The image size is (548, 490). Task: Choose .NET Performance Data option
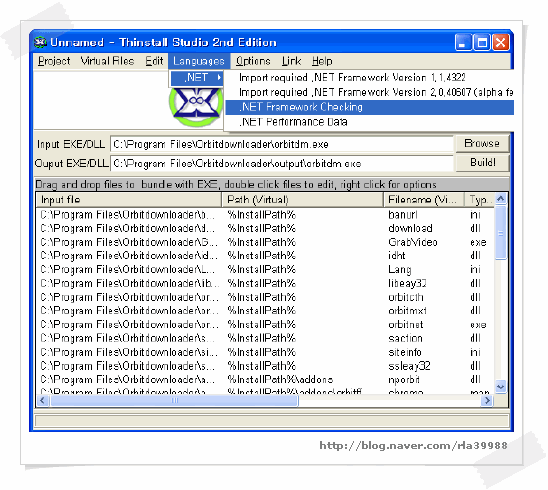click(368, 122)
